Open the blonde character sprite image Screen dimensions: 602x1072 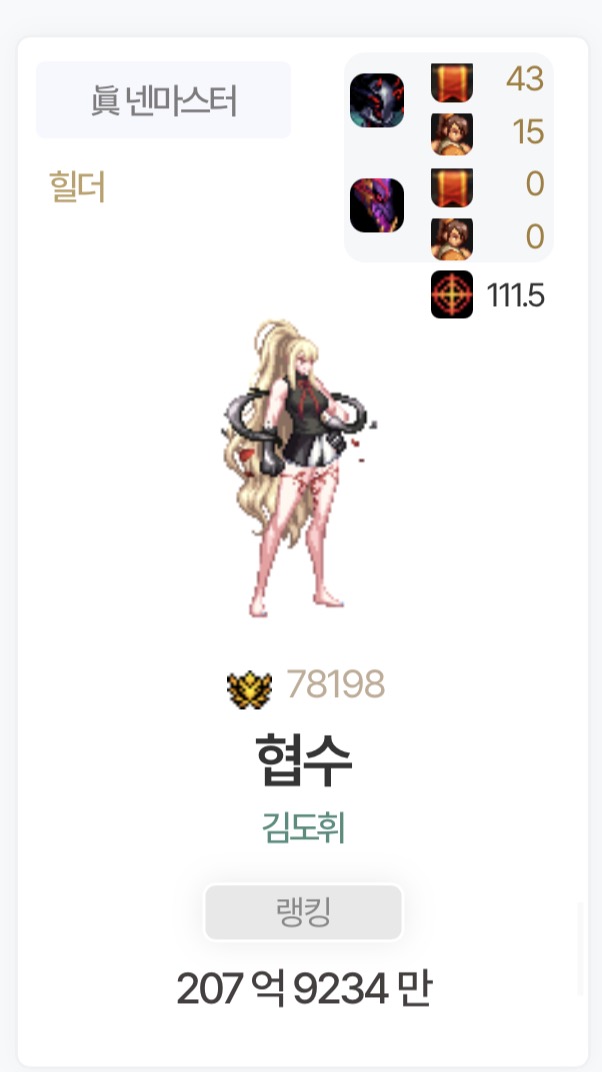[x=298, y=468]
